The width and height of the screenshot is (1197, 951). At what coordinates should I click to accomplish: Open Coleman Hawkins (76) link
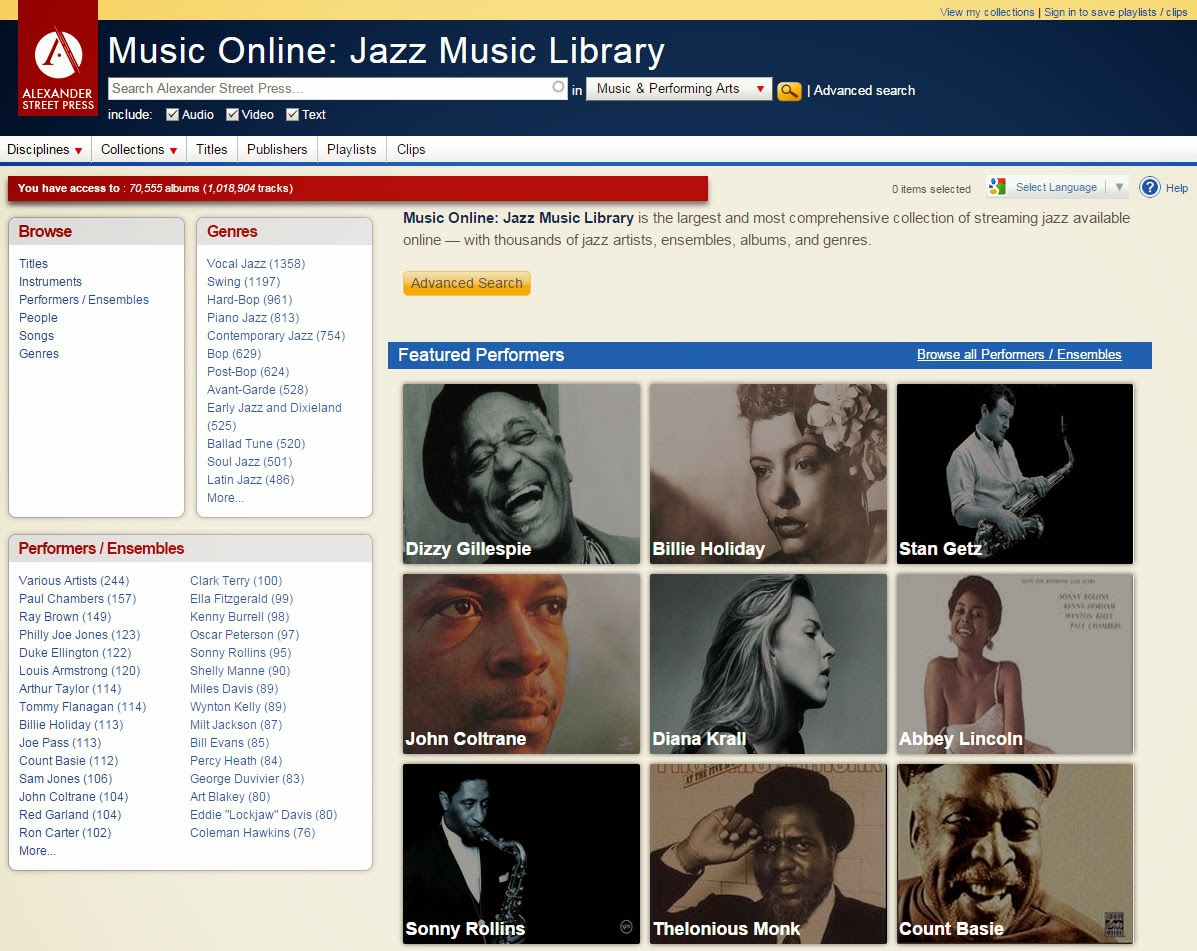pyautogui.click(x=252, y=833)
